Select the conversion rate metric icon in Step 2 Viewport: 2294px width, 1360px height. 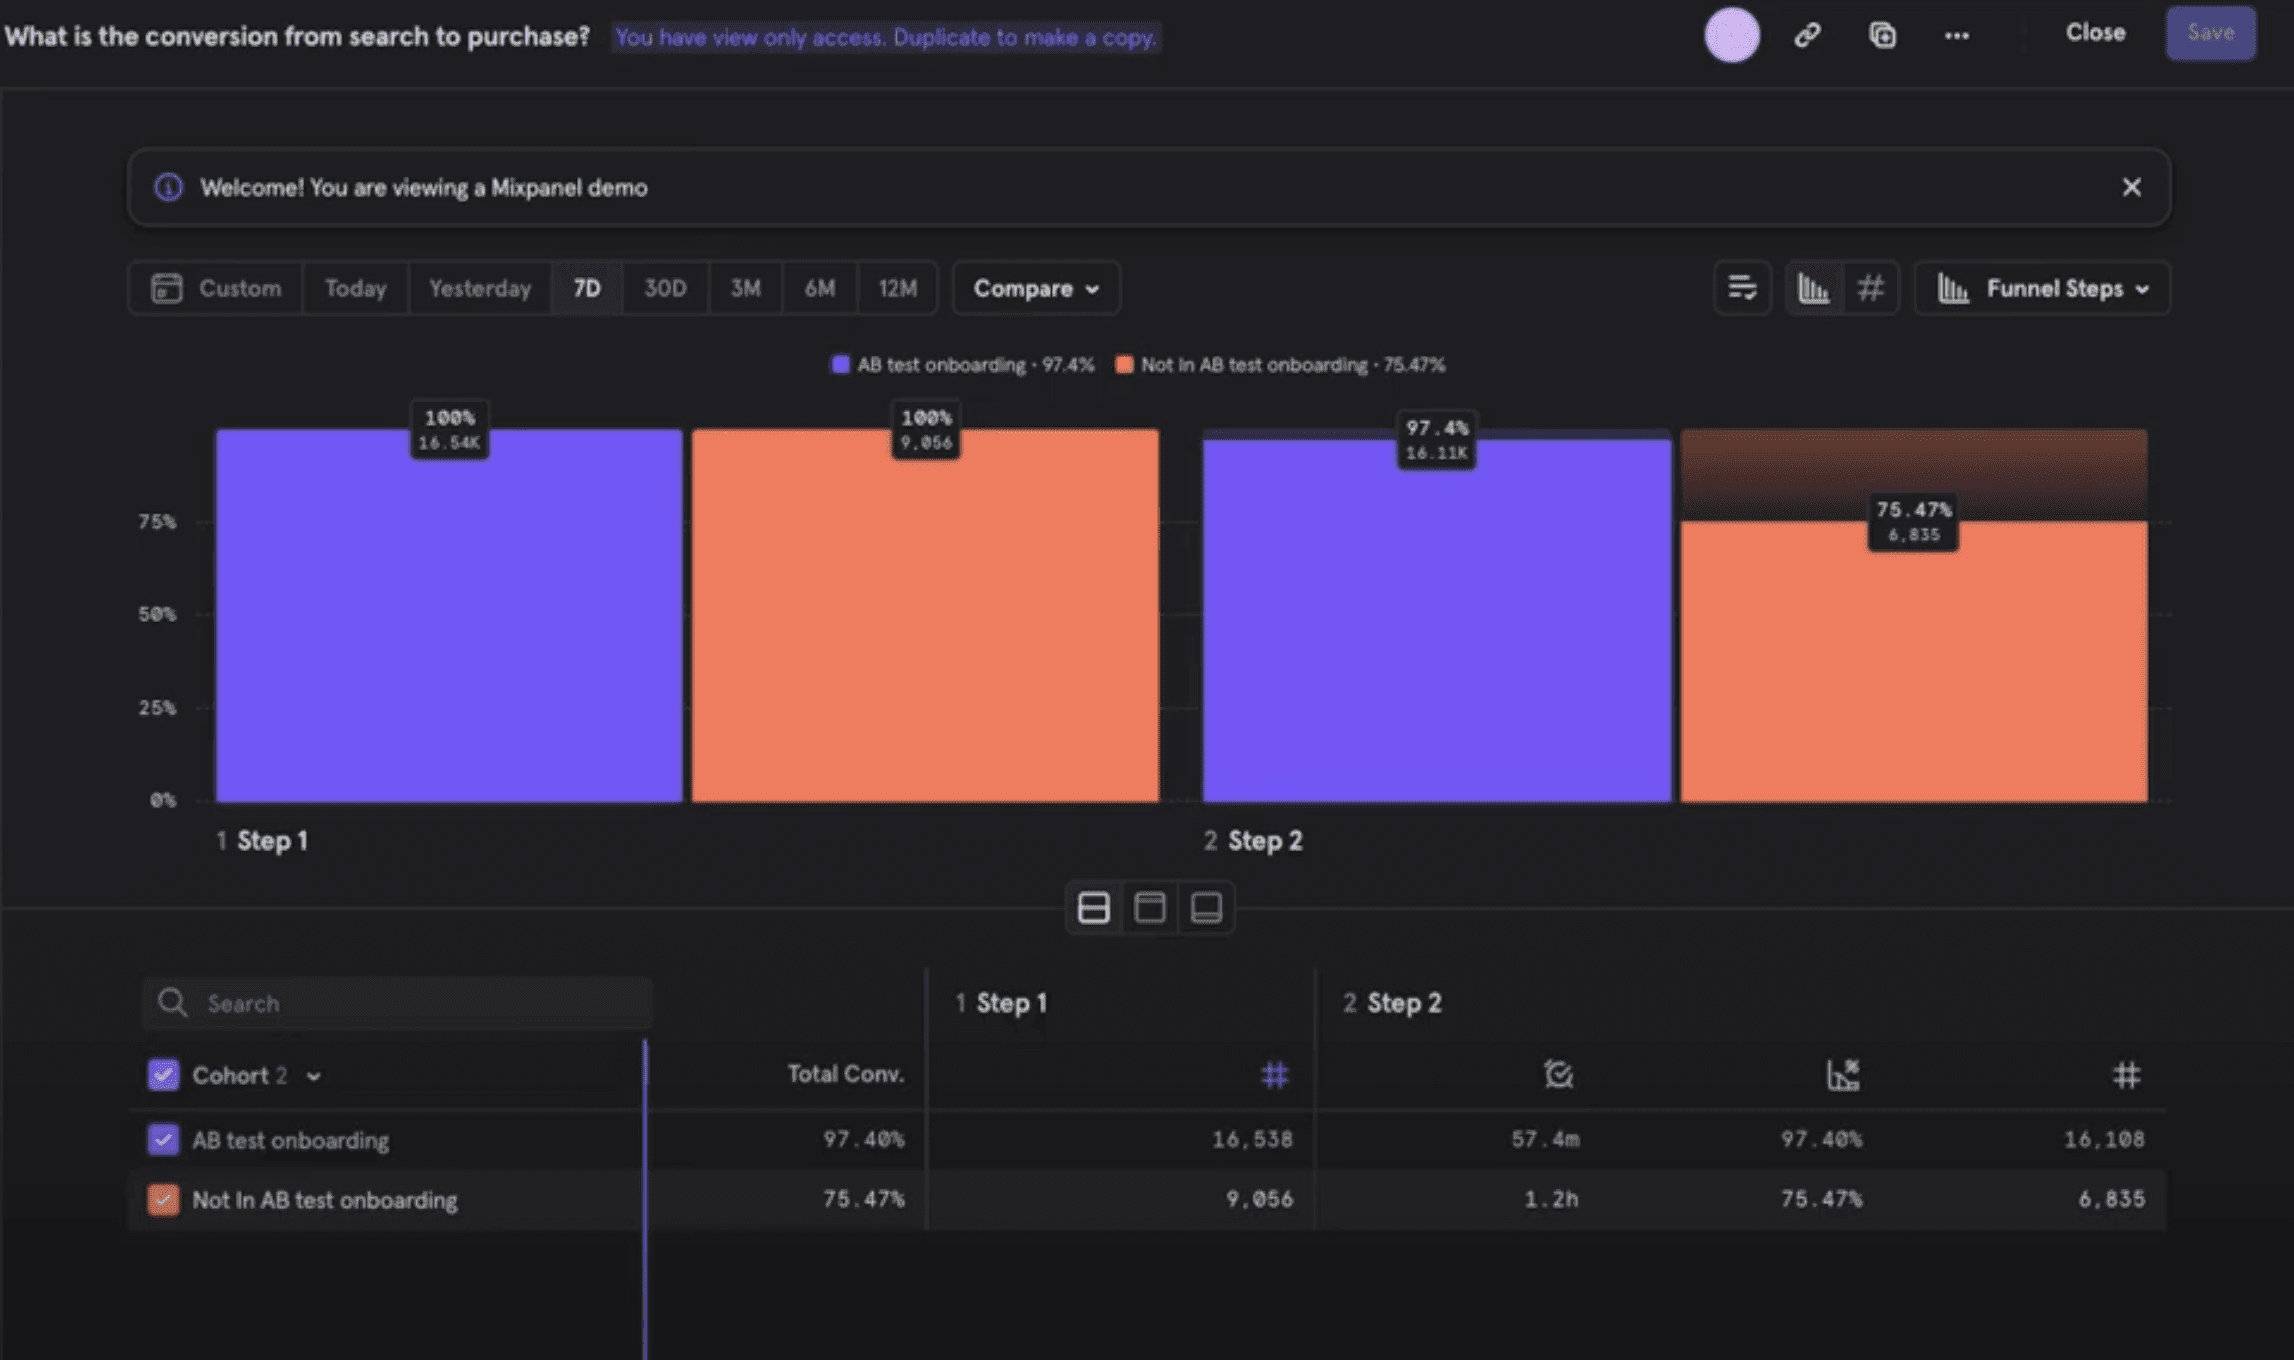[x=1844, y=1075]
